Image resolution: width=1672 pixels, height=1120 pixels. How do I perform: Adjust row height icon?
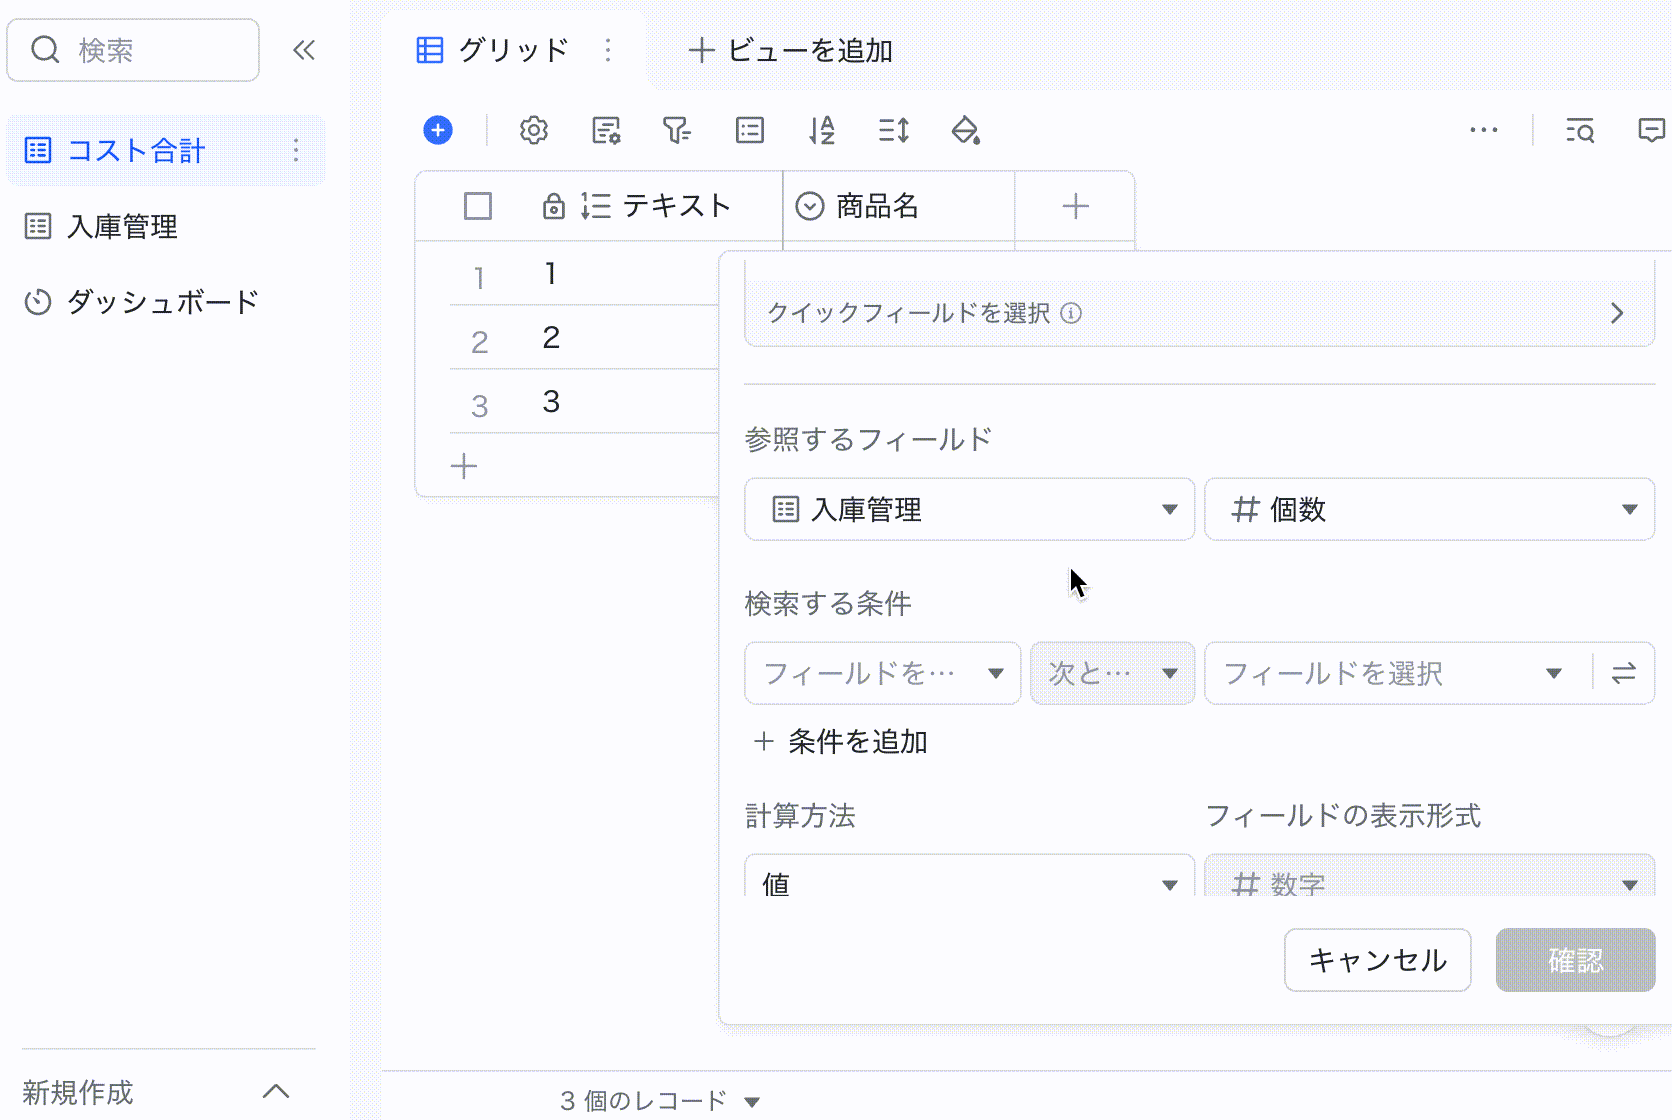click(893, 130)
